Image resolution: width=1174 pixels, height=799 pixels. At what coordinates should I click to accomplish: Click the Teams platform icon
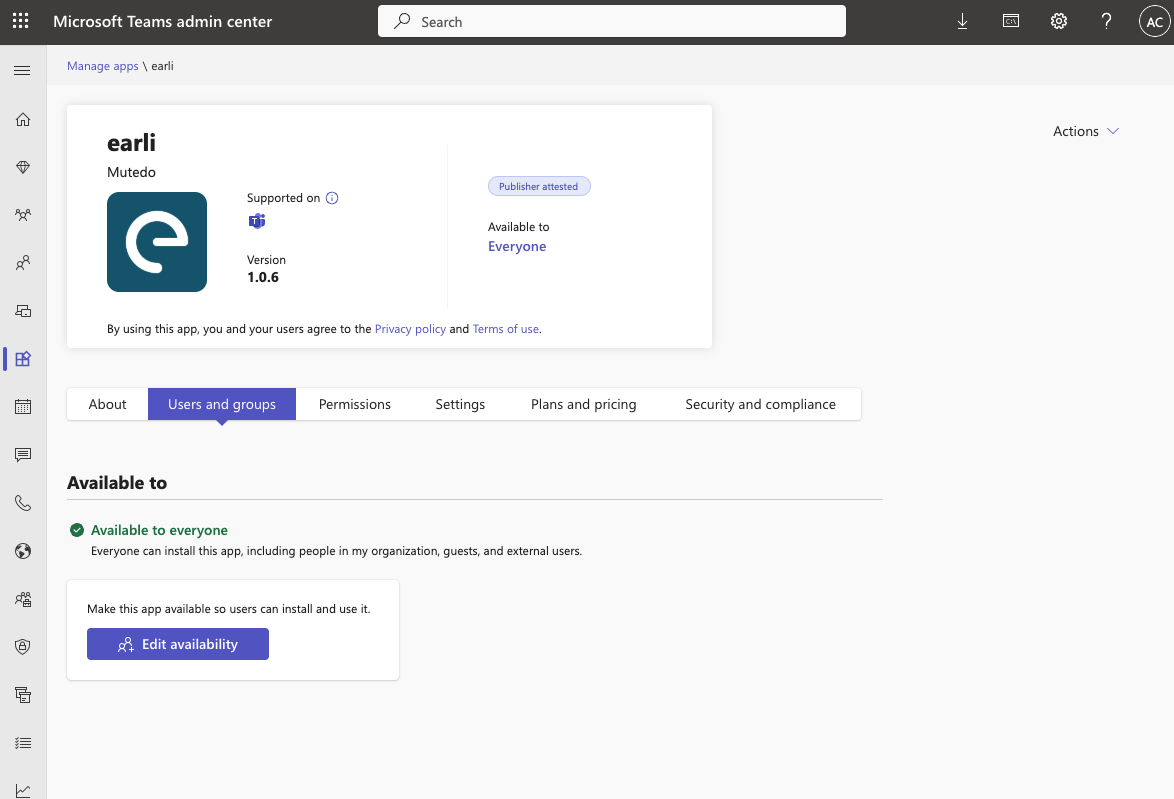(x=257, y=221)
